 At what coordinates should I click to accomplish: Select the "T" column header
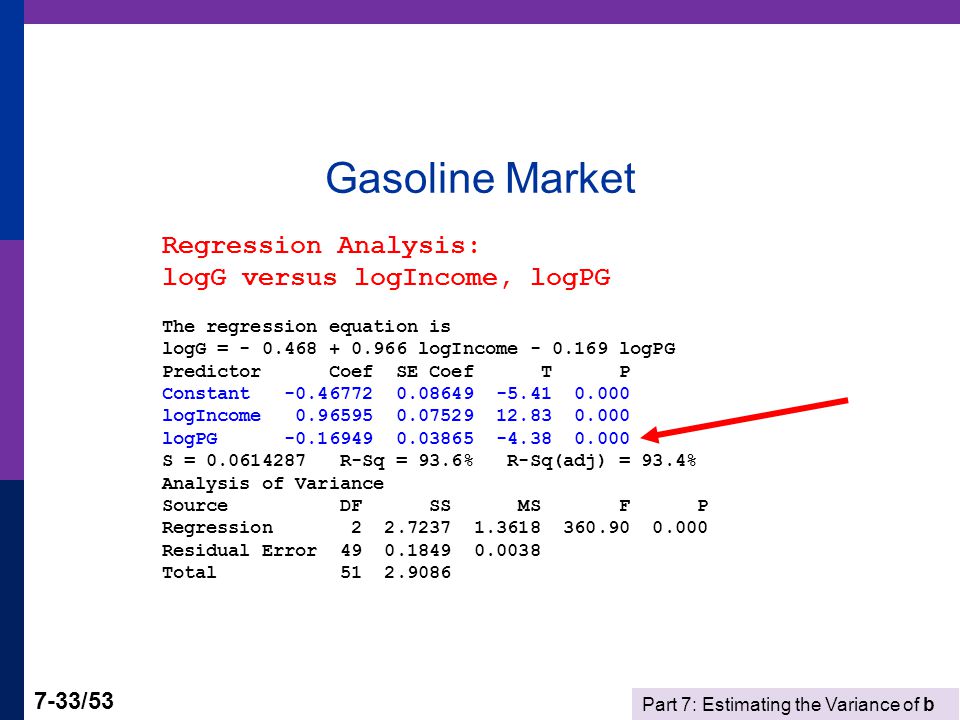[x=546, y=372]
